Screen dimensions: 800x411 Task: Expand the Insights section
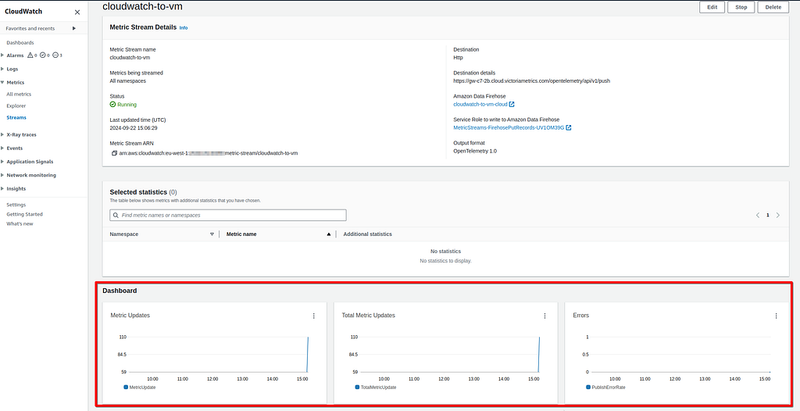pos(3,189)
